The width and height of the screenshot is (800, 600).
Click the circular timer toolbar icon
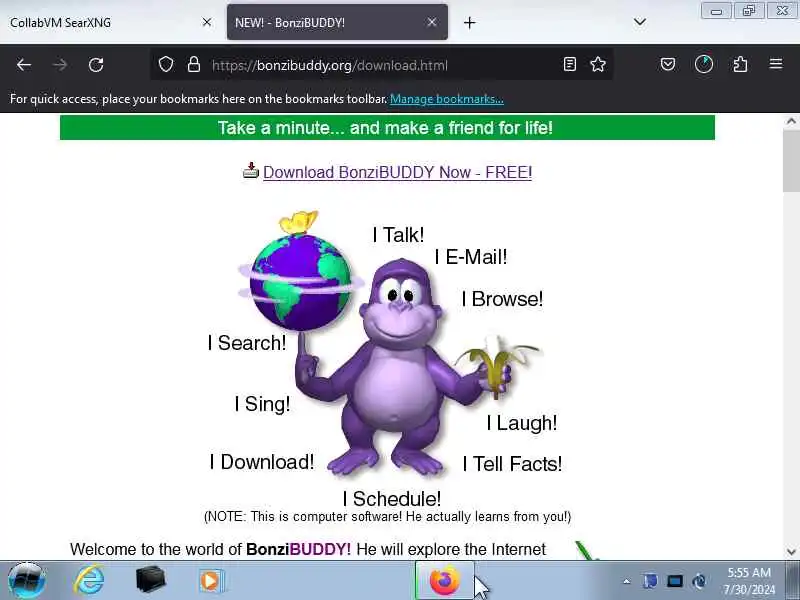[704, 64]
